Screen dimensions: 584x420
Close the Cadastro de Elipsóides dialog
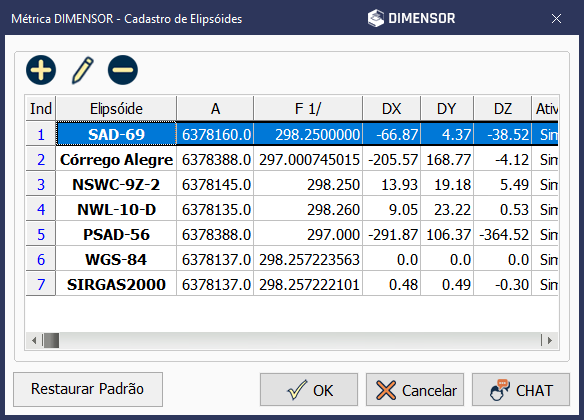pos(556,19)
